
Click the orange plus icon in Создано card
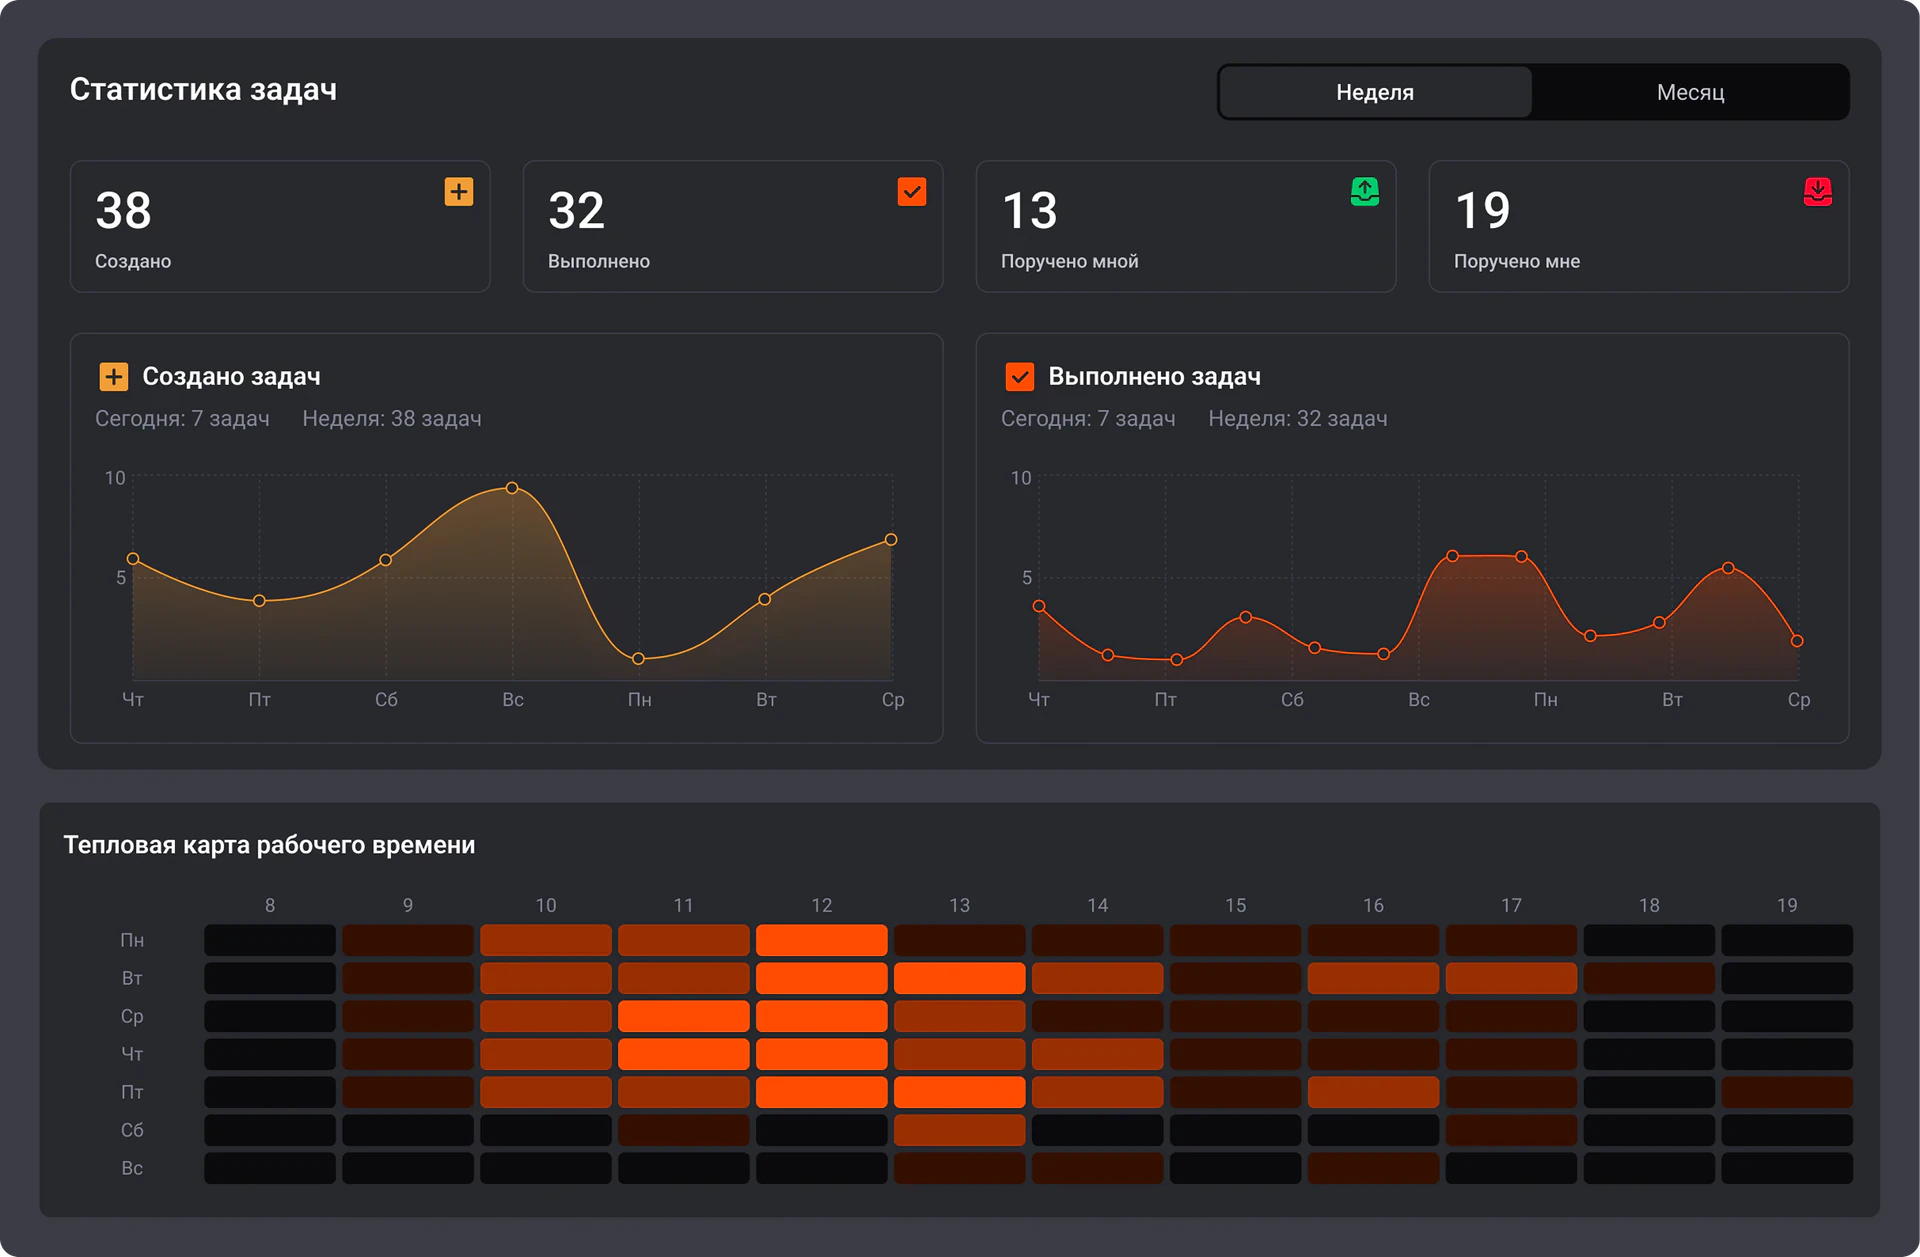[459, 191]
